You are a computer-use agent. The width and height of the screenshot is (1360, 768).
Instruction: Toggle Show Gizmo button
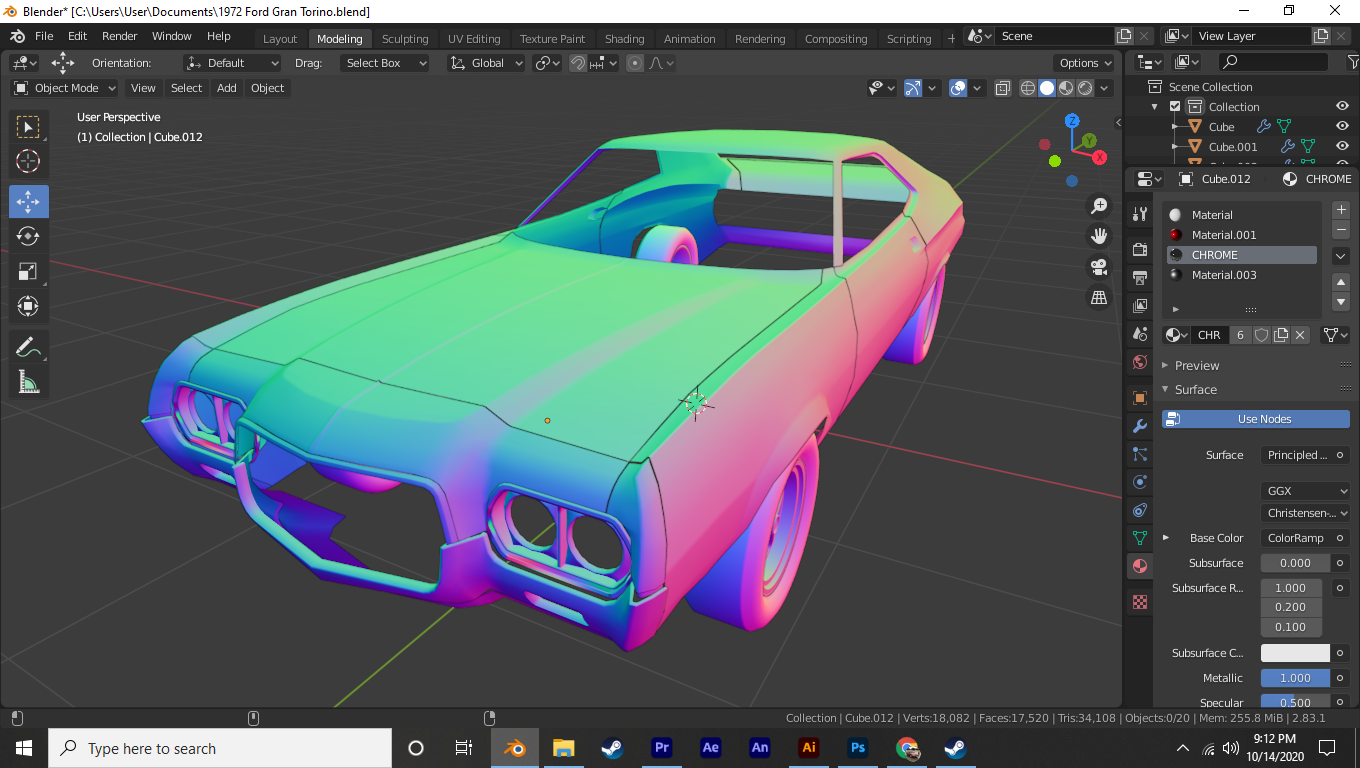coord(913,88)
